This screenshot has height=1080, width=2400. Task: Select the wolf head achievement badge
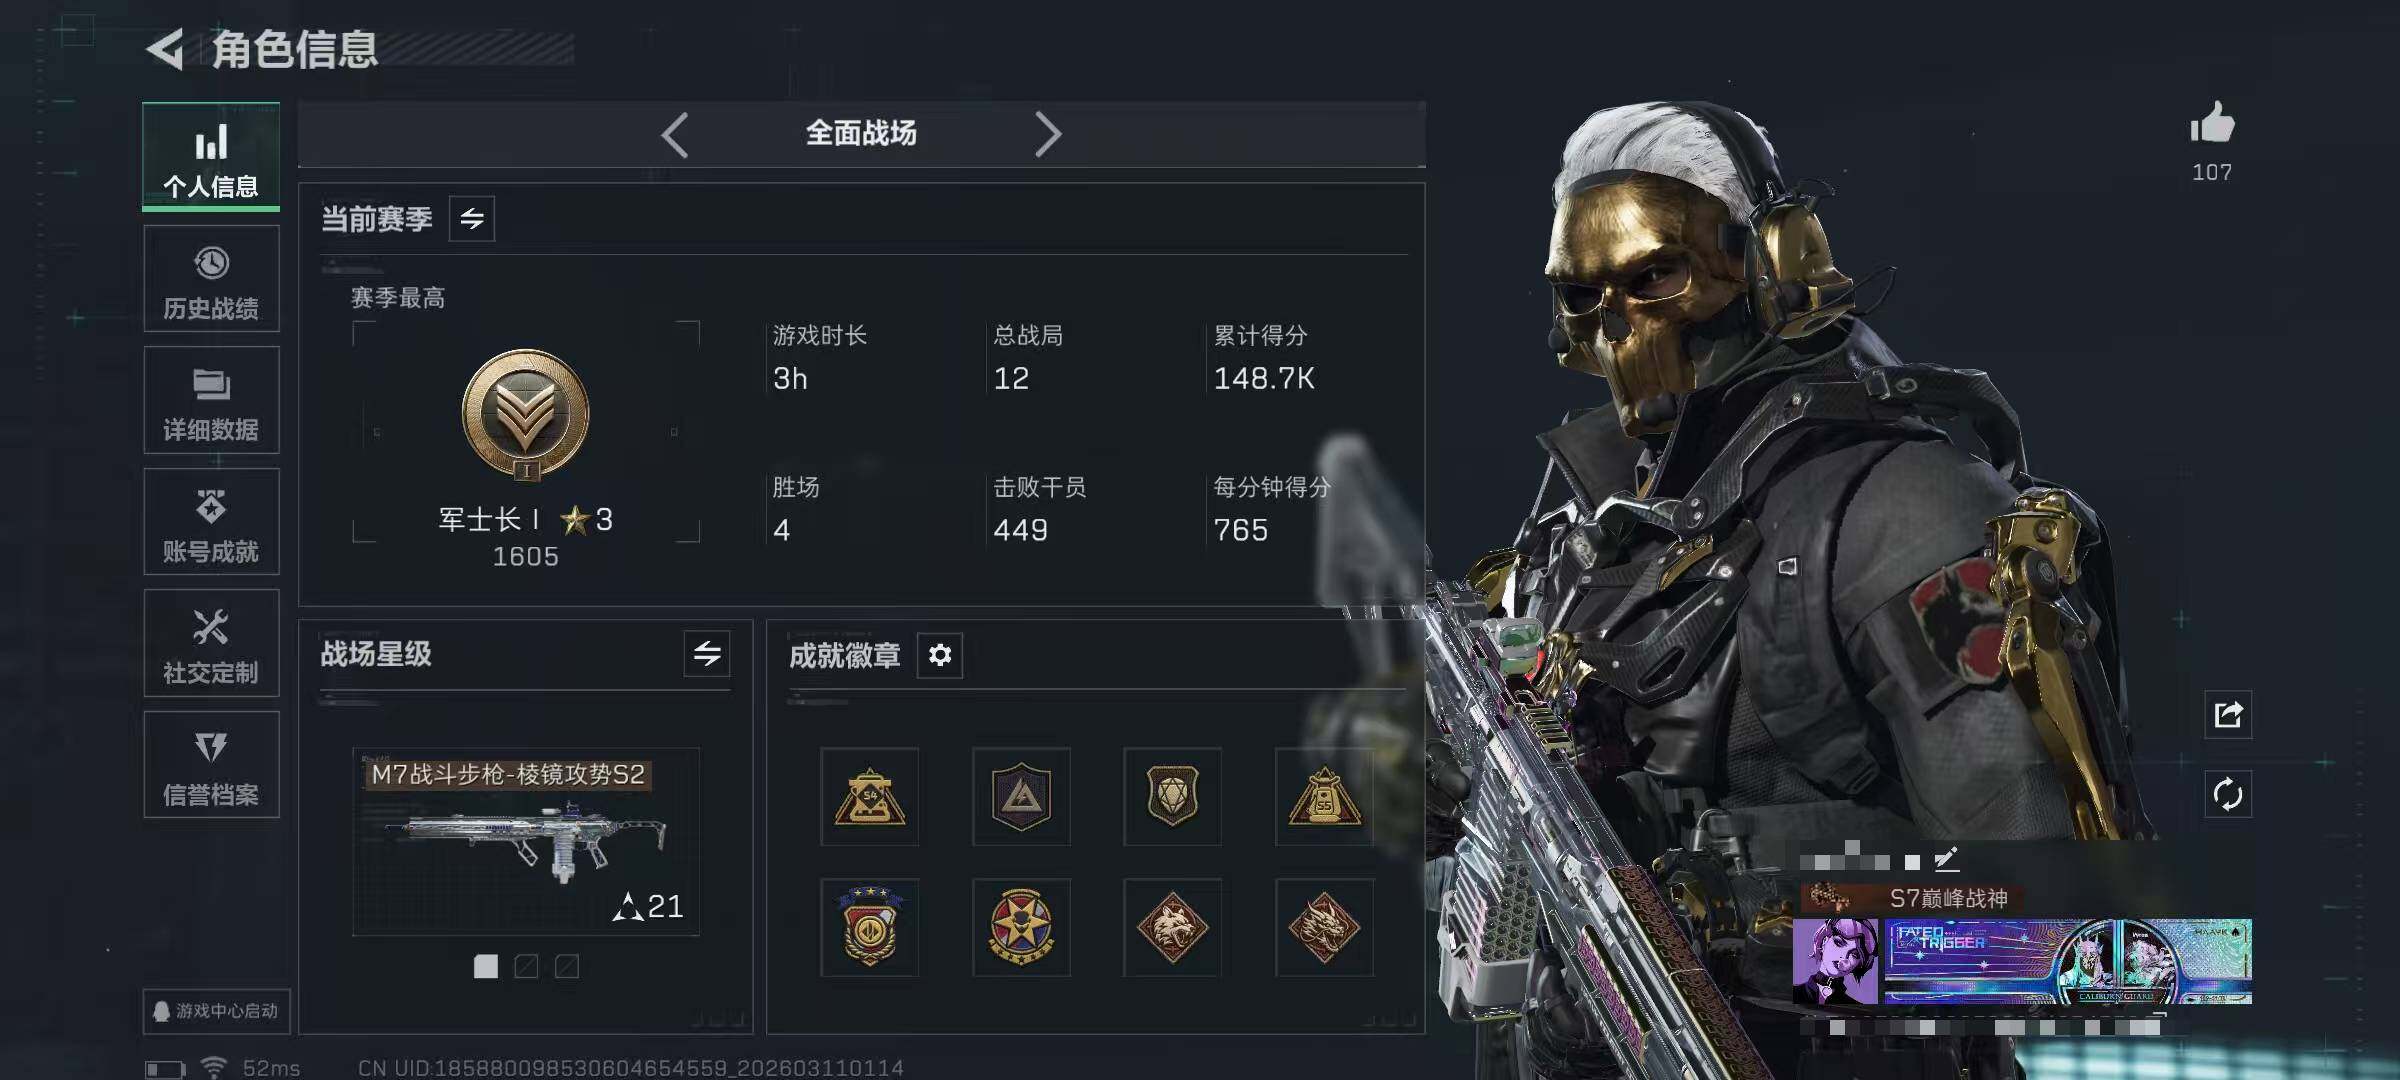[1172, 927]
